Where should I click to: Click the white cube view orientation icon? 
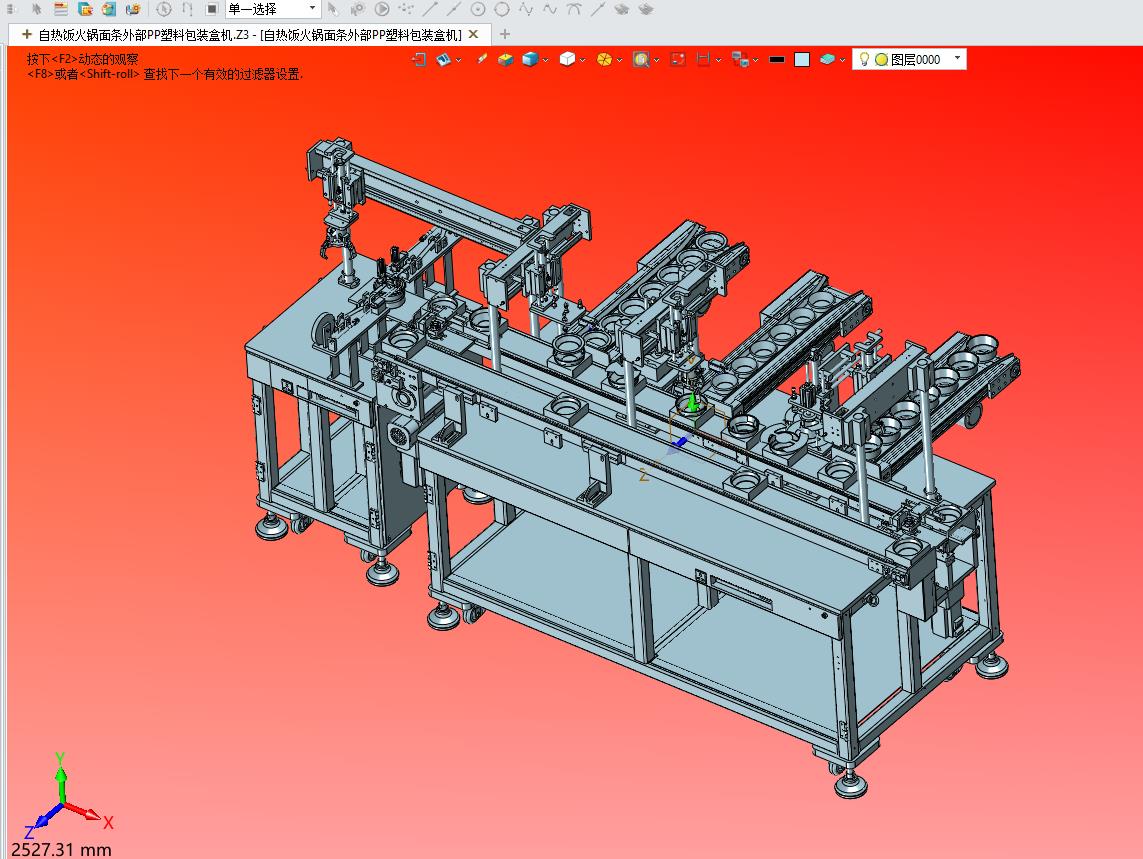[x=567, y=59]
